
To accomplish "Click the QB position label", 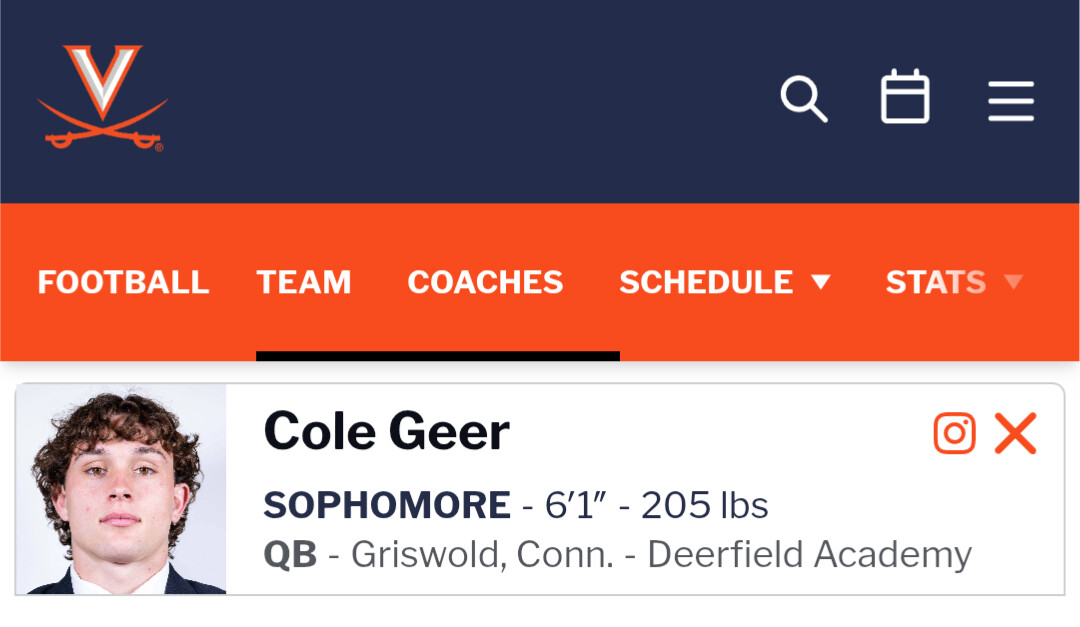I will [x=290, y=554].
